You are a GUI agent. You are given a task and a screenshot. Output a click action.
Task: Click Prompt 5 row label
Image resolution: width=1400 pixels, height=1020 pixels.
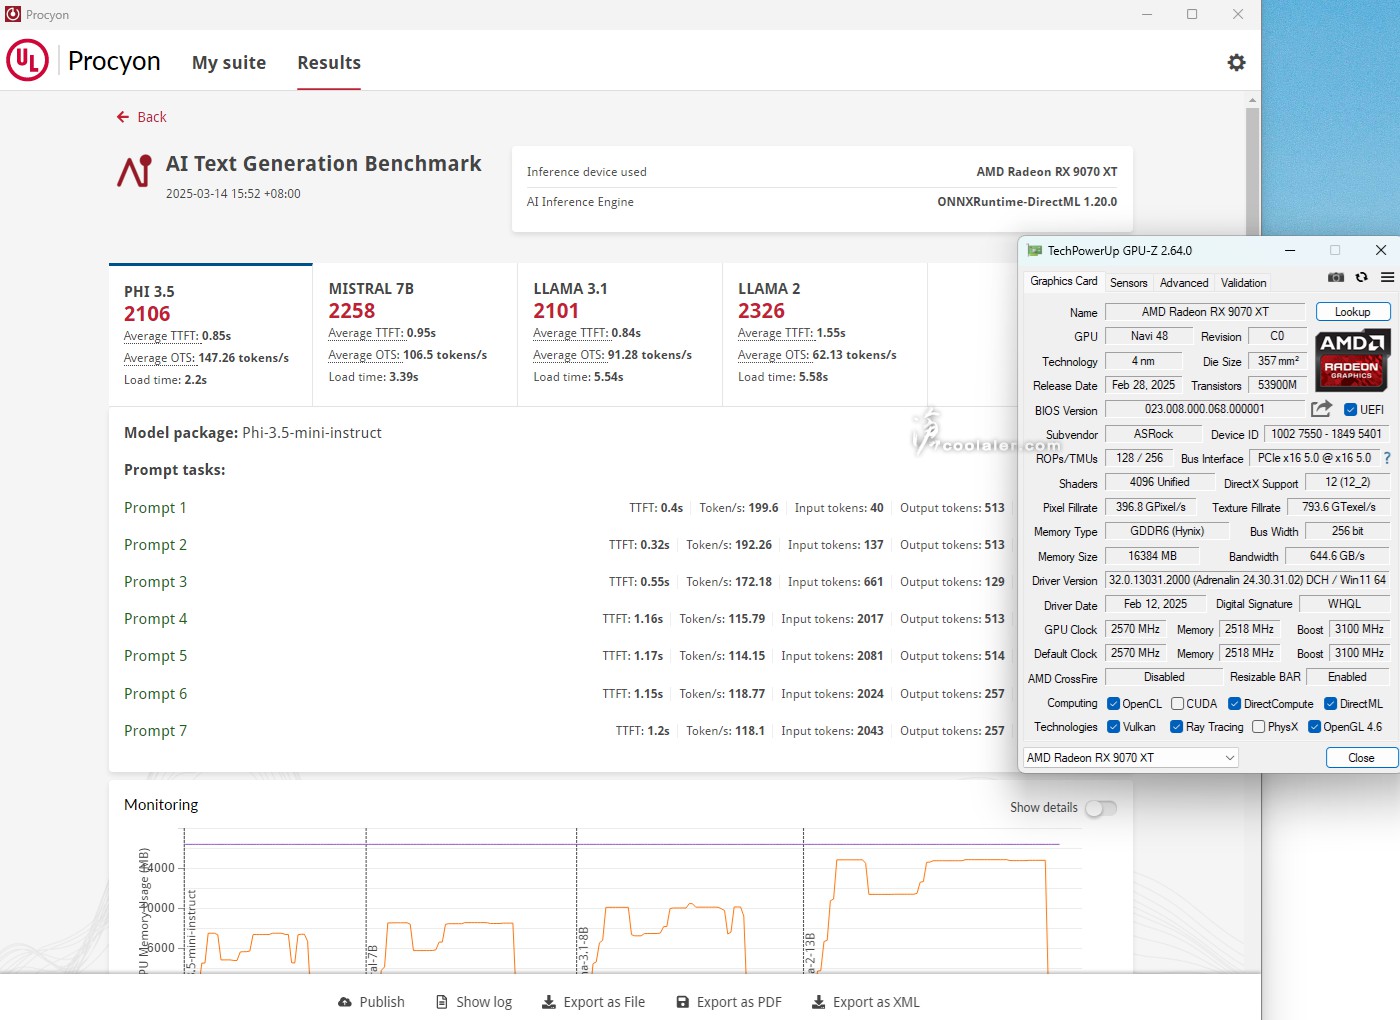(x=155, y=656)
